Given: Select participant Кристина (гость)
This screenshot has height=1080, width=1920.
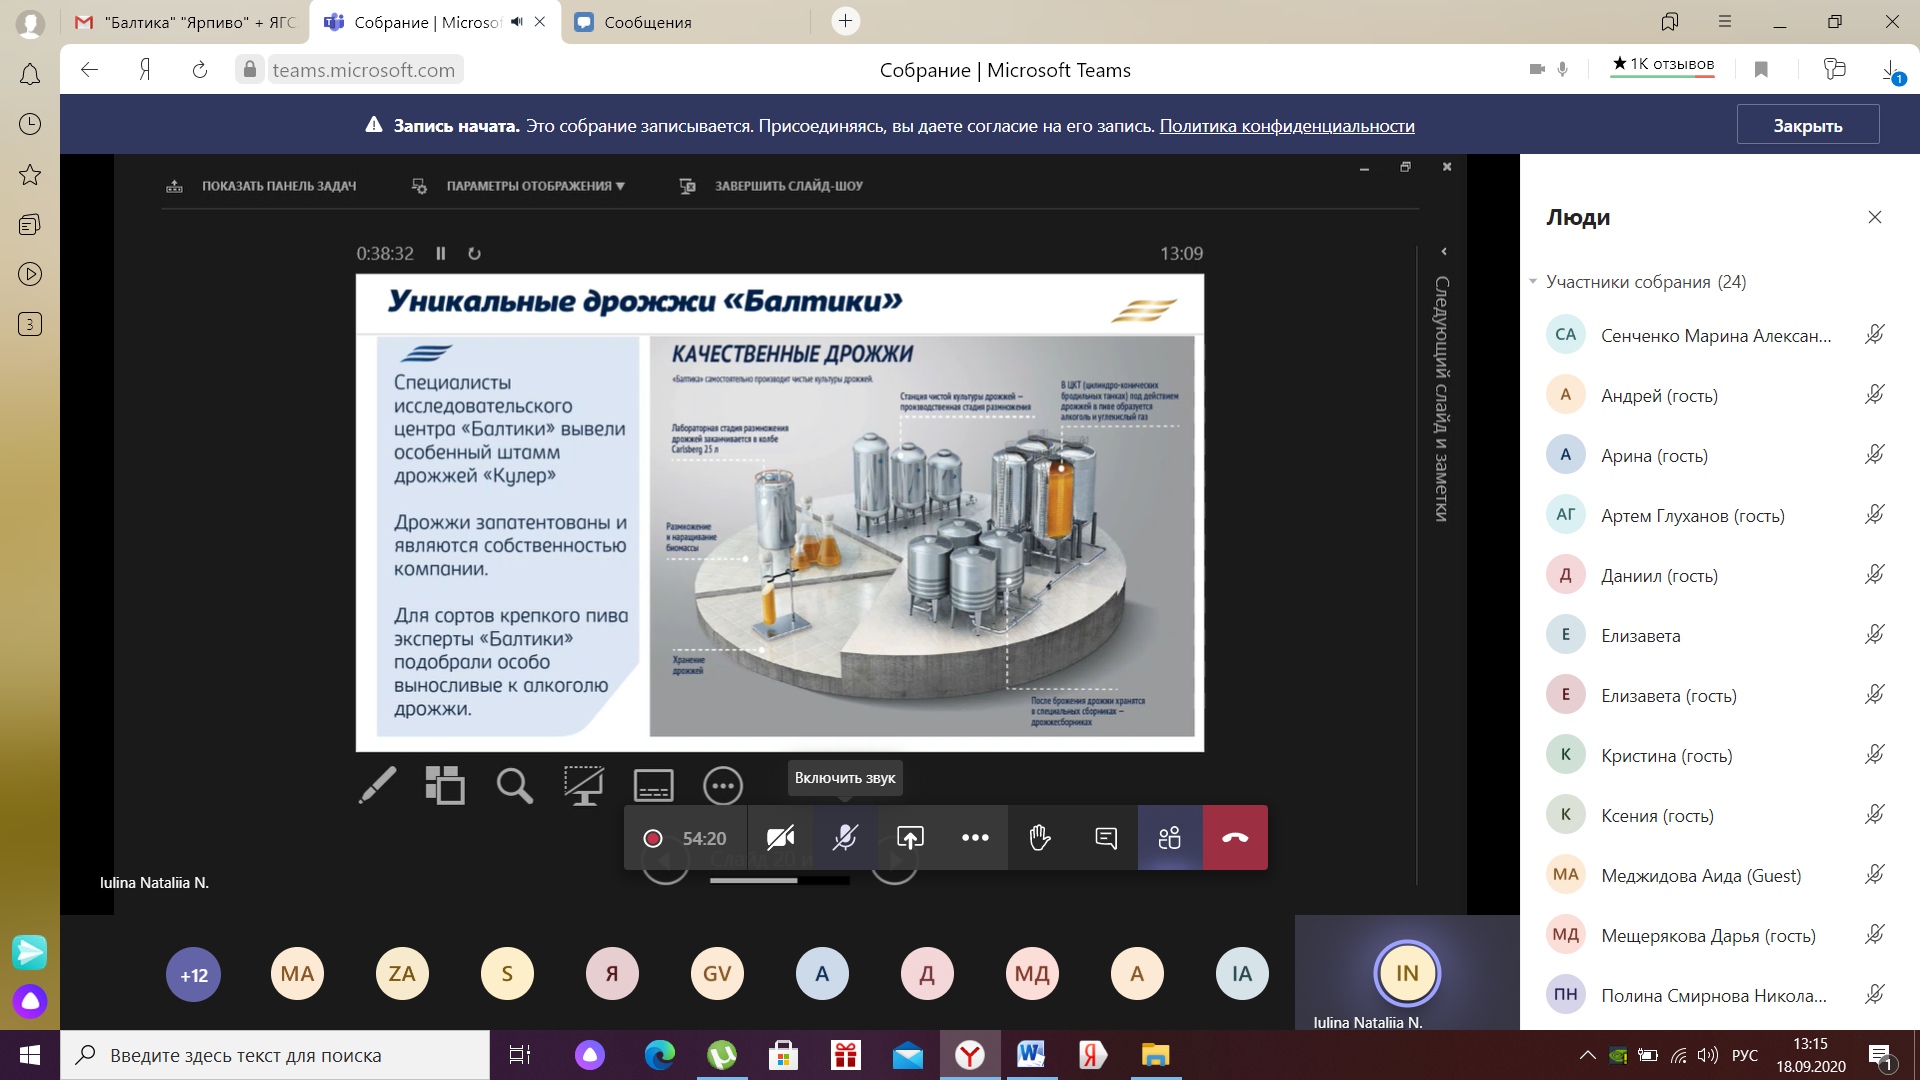Looking at the screenshot, I should 1715,755.
